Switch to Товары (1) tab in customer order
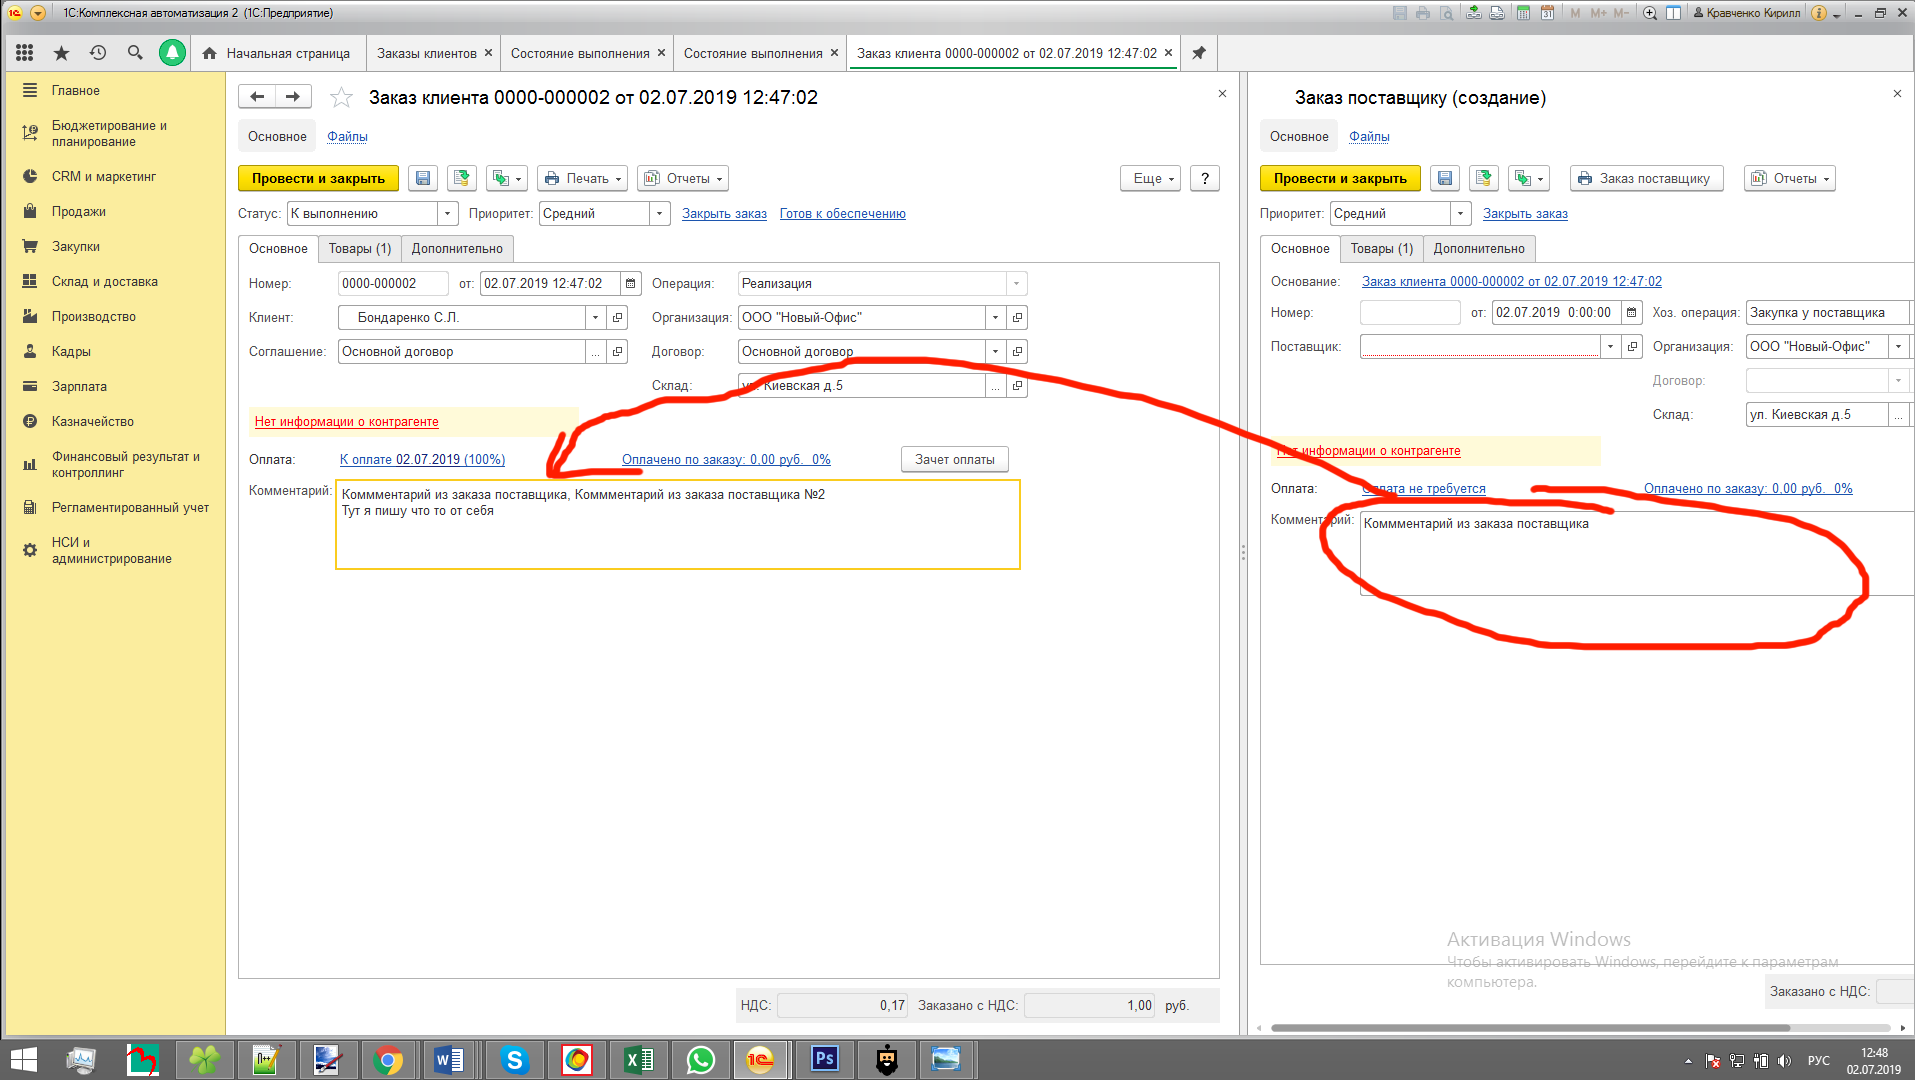The image size is (1915, 1080). pyautogui.click(x=359, y=249)
